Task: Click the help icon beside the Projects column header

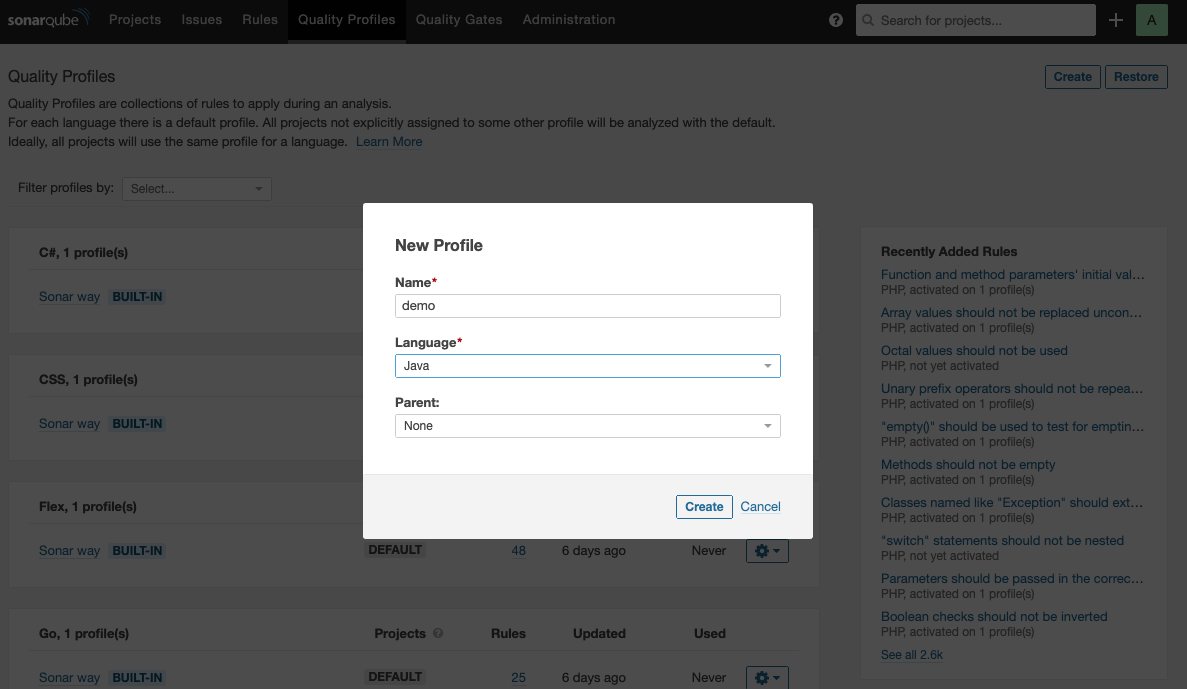Action: click(438, 633)
